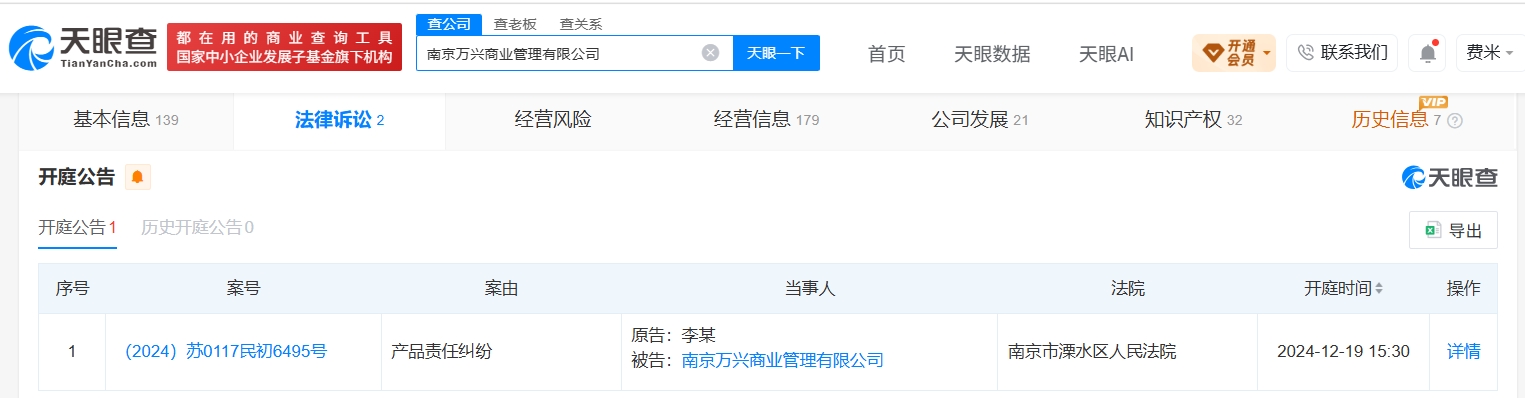Switch to the 知识产权 tab
1525x398 pixels.
click(1193, 120)
